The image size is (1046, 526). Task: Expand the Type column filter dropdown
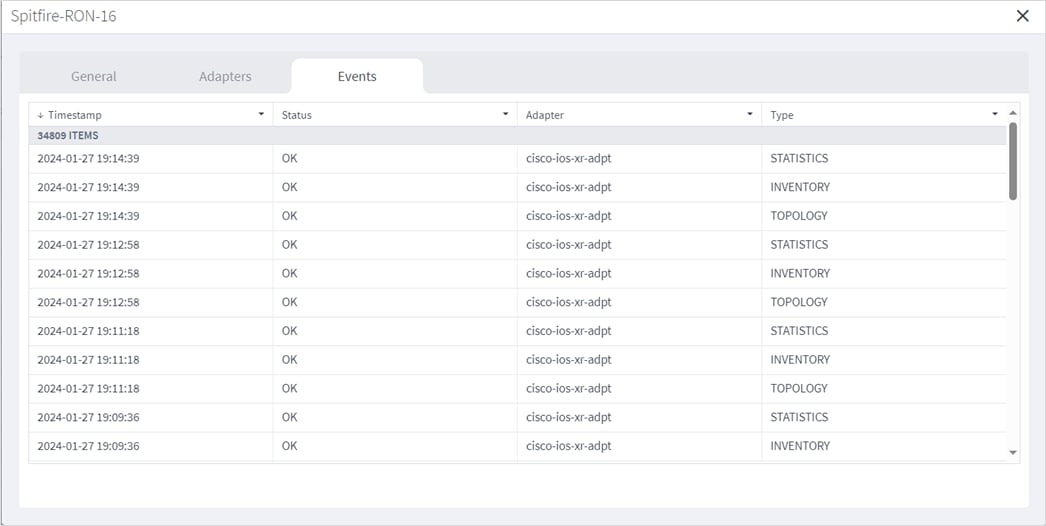994,115
